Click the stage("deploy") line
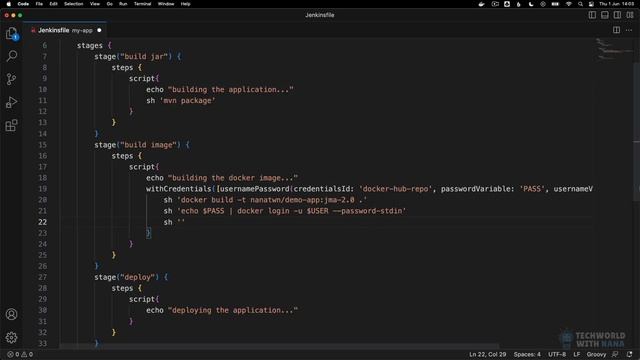This screenshot has width=640, height=360. (x=131, y=277)
